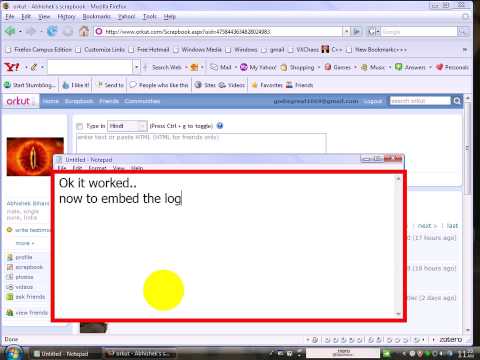Screen dimensions: 480x360
Task: Open Firefox Campus Edition bookmark
Action: (39, 50)
